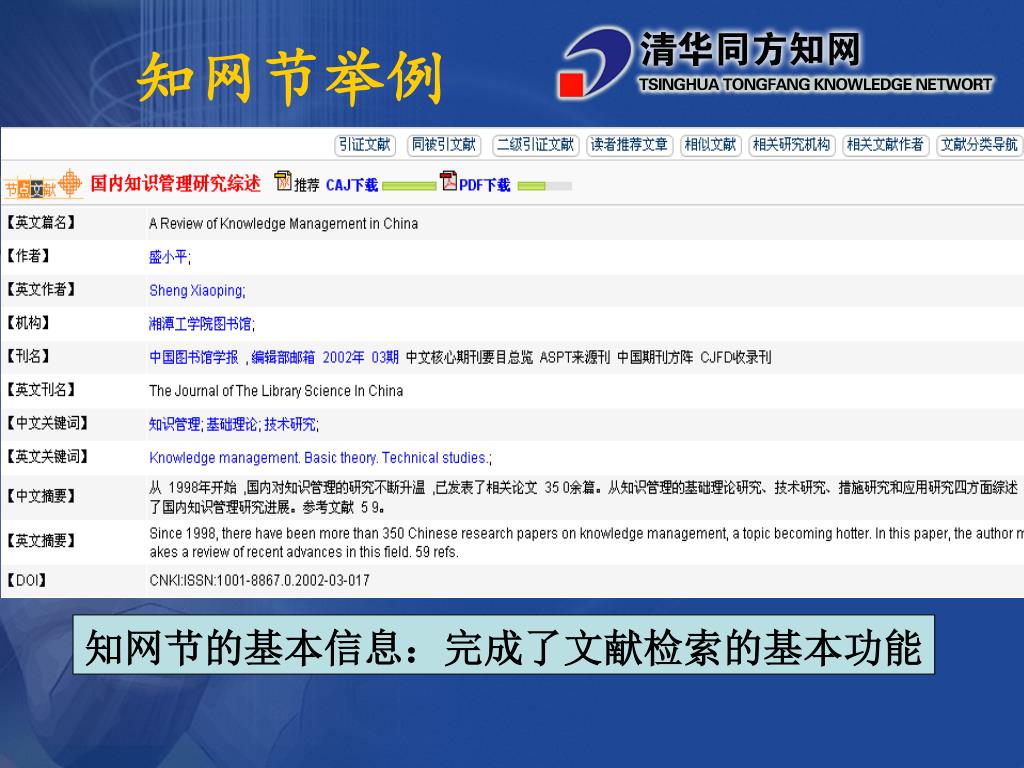The height and width of the screenshot is (768, 1024).
Task: Click the 知网节举例 slide title
Action: click(290, 78)
